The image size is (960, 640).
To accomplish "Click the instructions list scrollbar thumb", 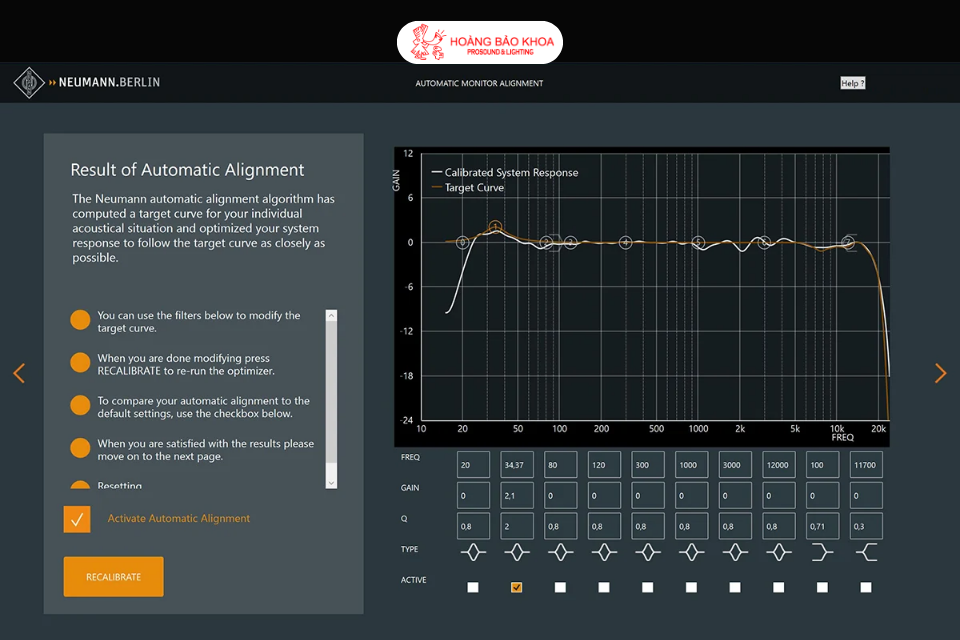I will 331,392.
